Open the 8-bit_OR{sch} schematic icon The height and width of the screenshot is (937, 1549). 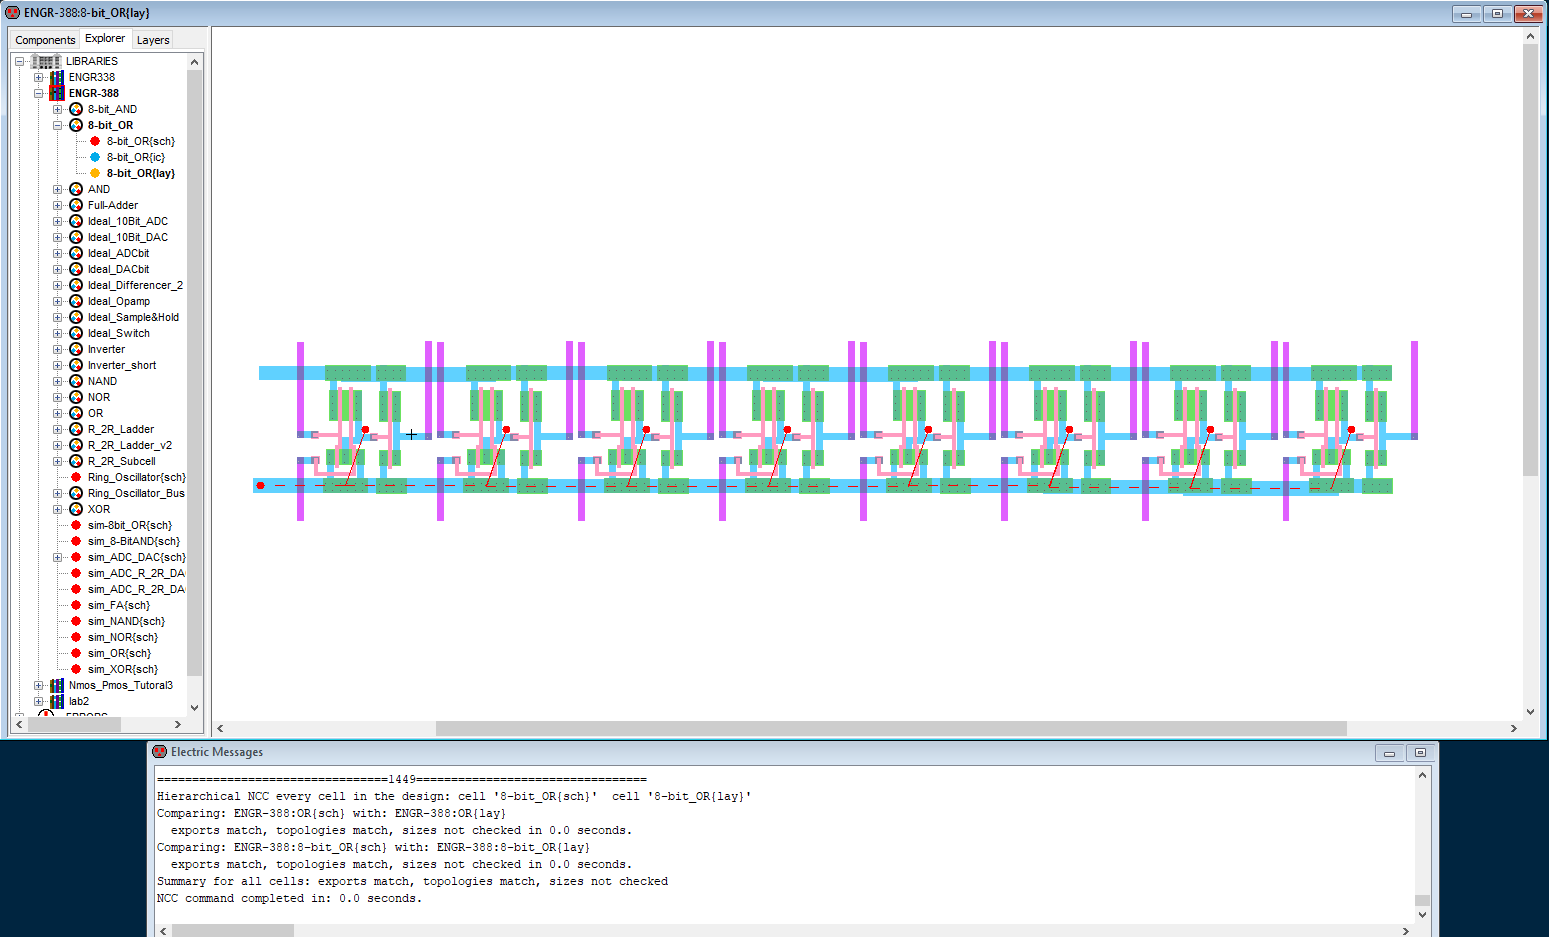pyautogui.click(x=95, y=141)
